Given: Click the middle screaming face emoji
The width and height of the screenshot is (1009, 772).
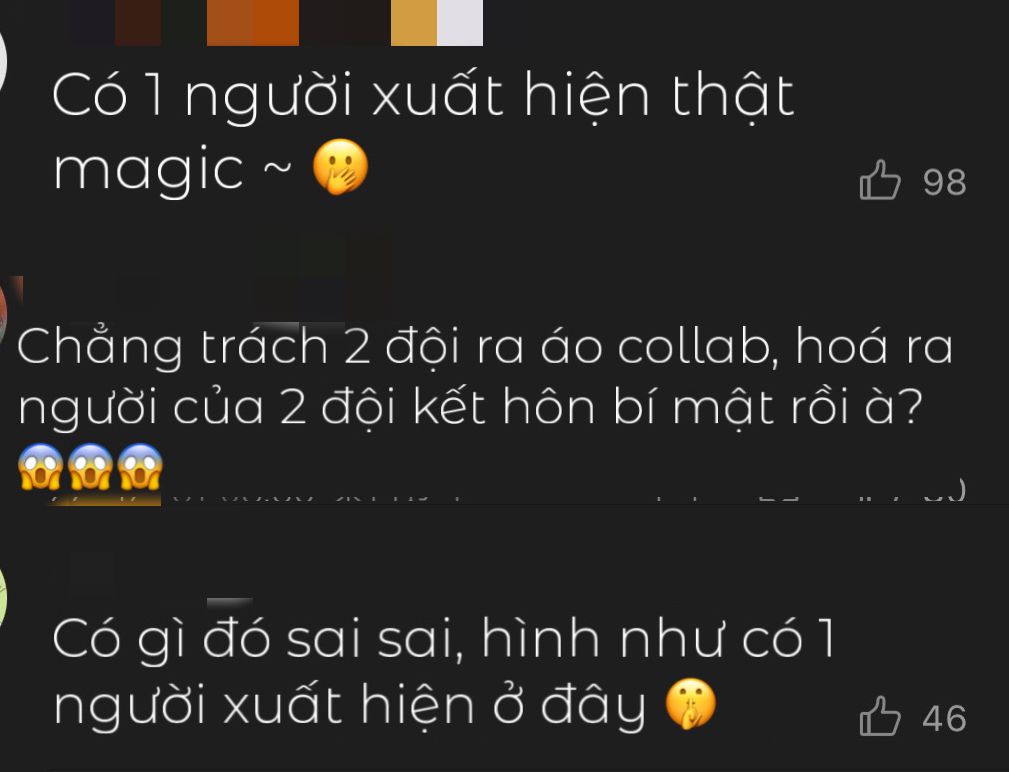Looking at the screenshot, I should pyautogui.click(x=90, y=466).
